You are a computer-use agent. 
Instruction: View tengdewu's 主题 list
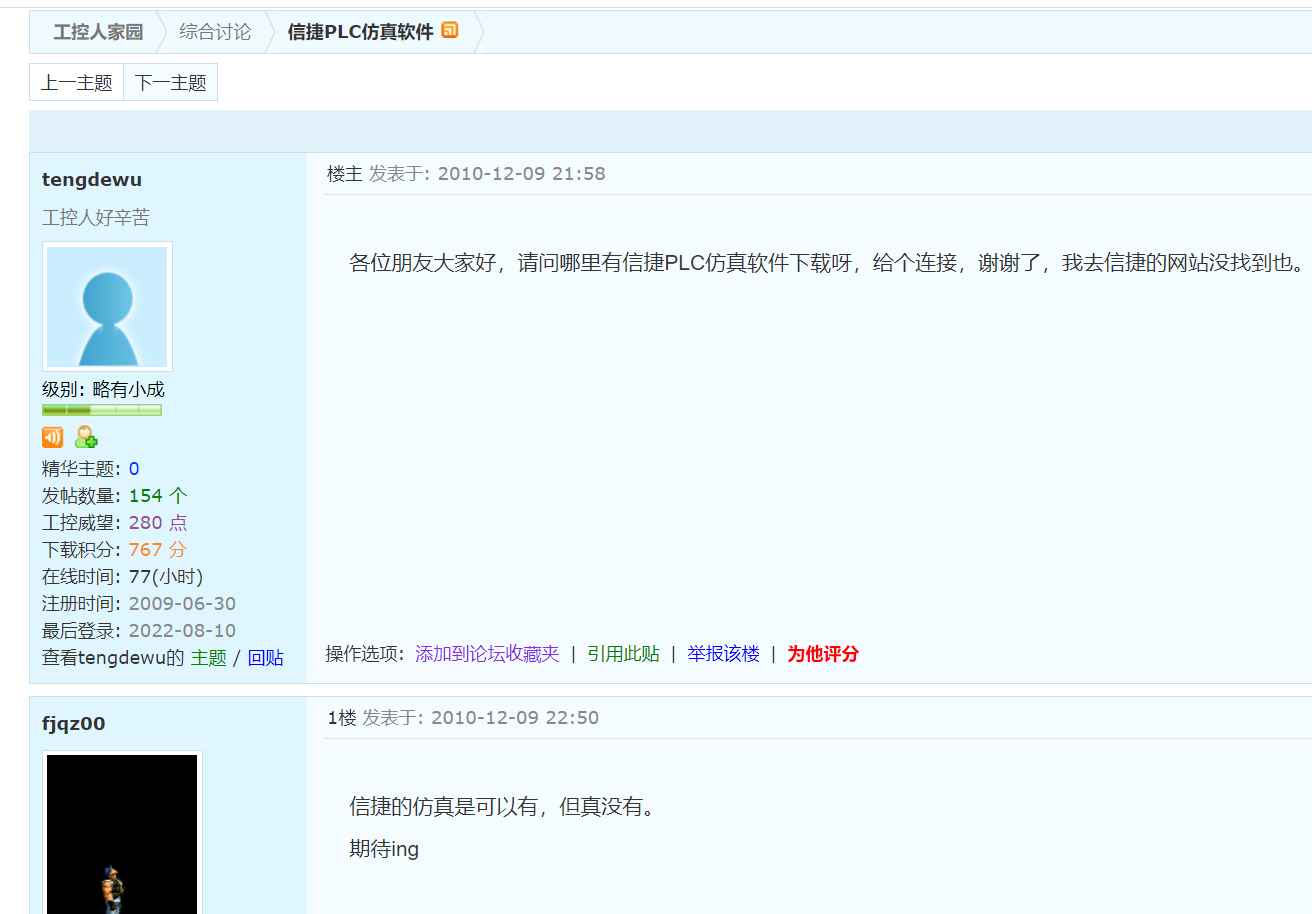208,658
